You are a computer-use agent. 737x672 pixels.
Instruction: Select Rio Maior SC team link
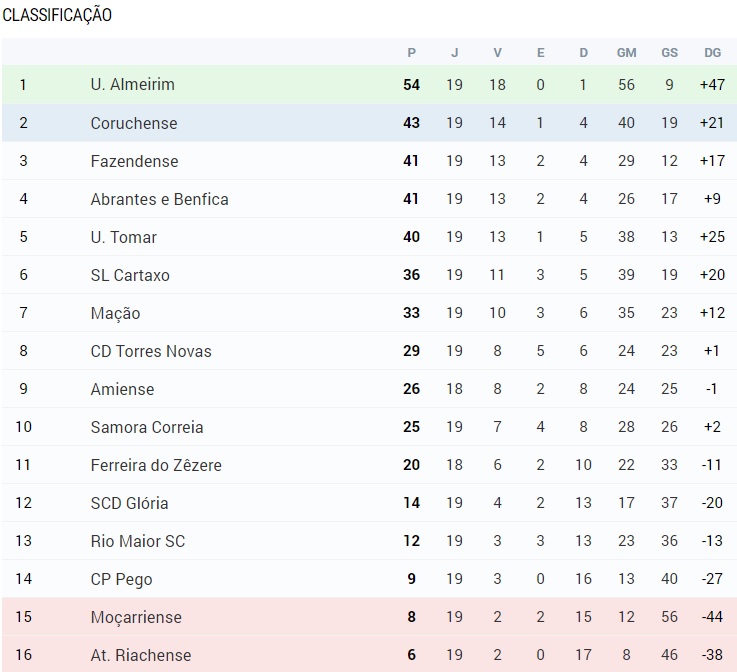tap(138, 541)
